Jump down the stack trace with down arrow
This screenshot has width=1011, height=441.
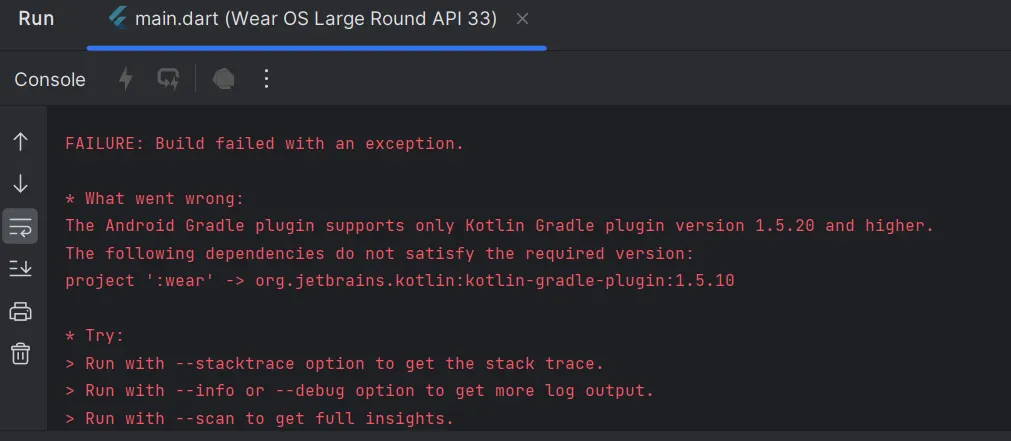[21, 184]
